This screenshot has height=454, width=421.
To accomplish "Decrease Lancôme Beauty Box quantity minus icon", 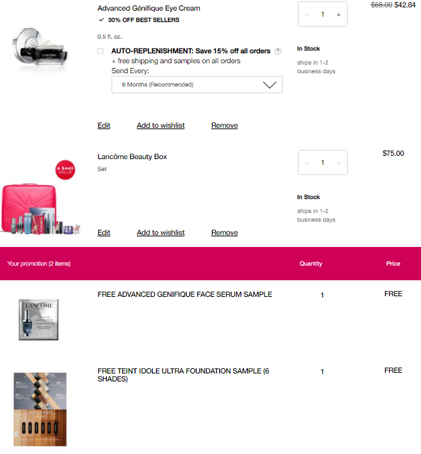I will tap(307, 163).
